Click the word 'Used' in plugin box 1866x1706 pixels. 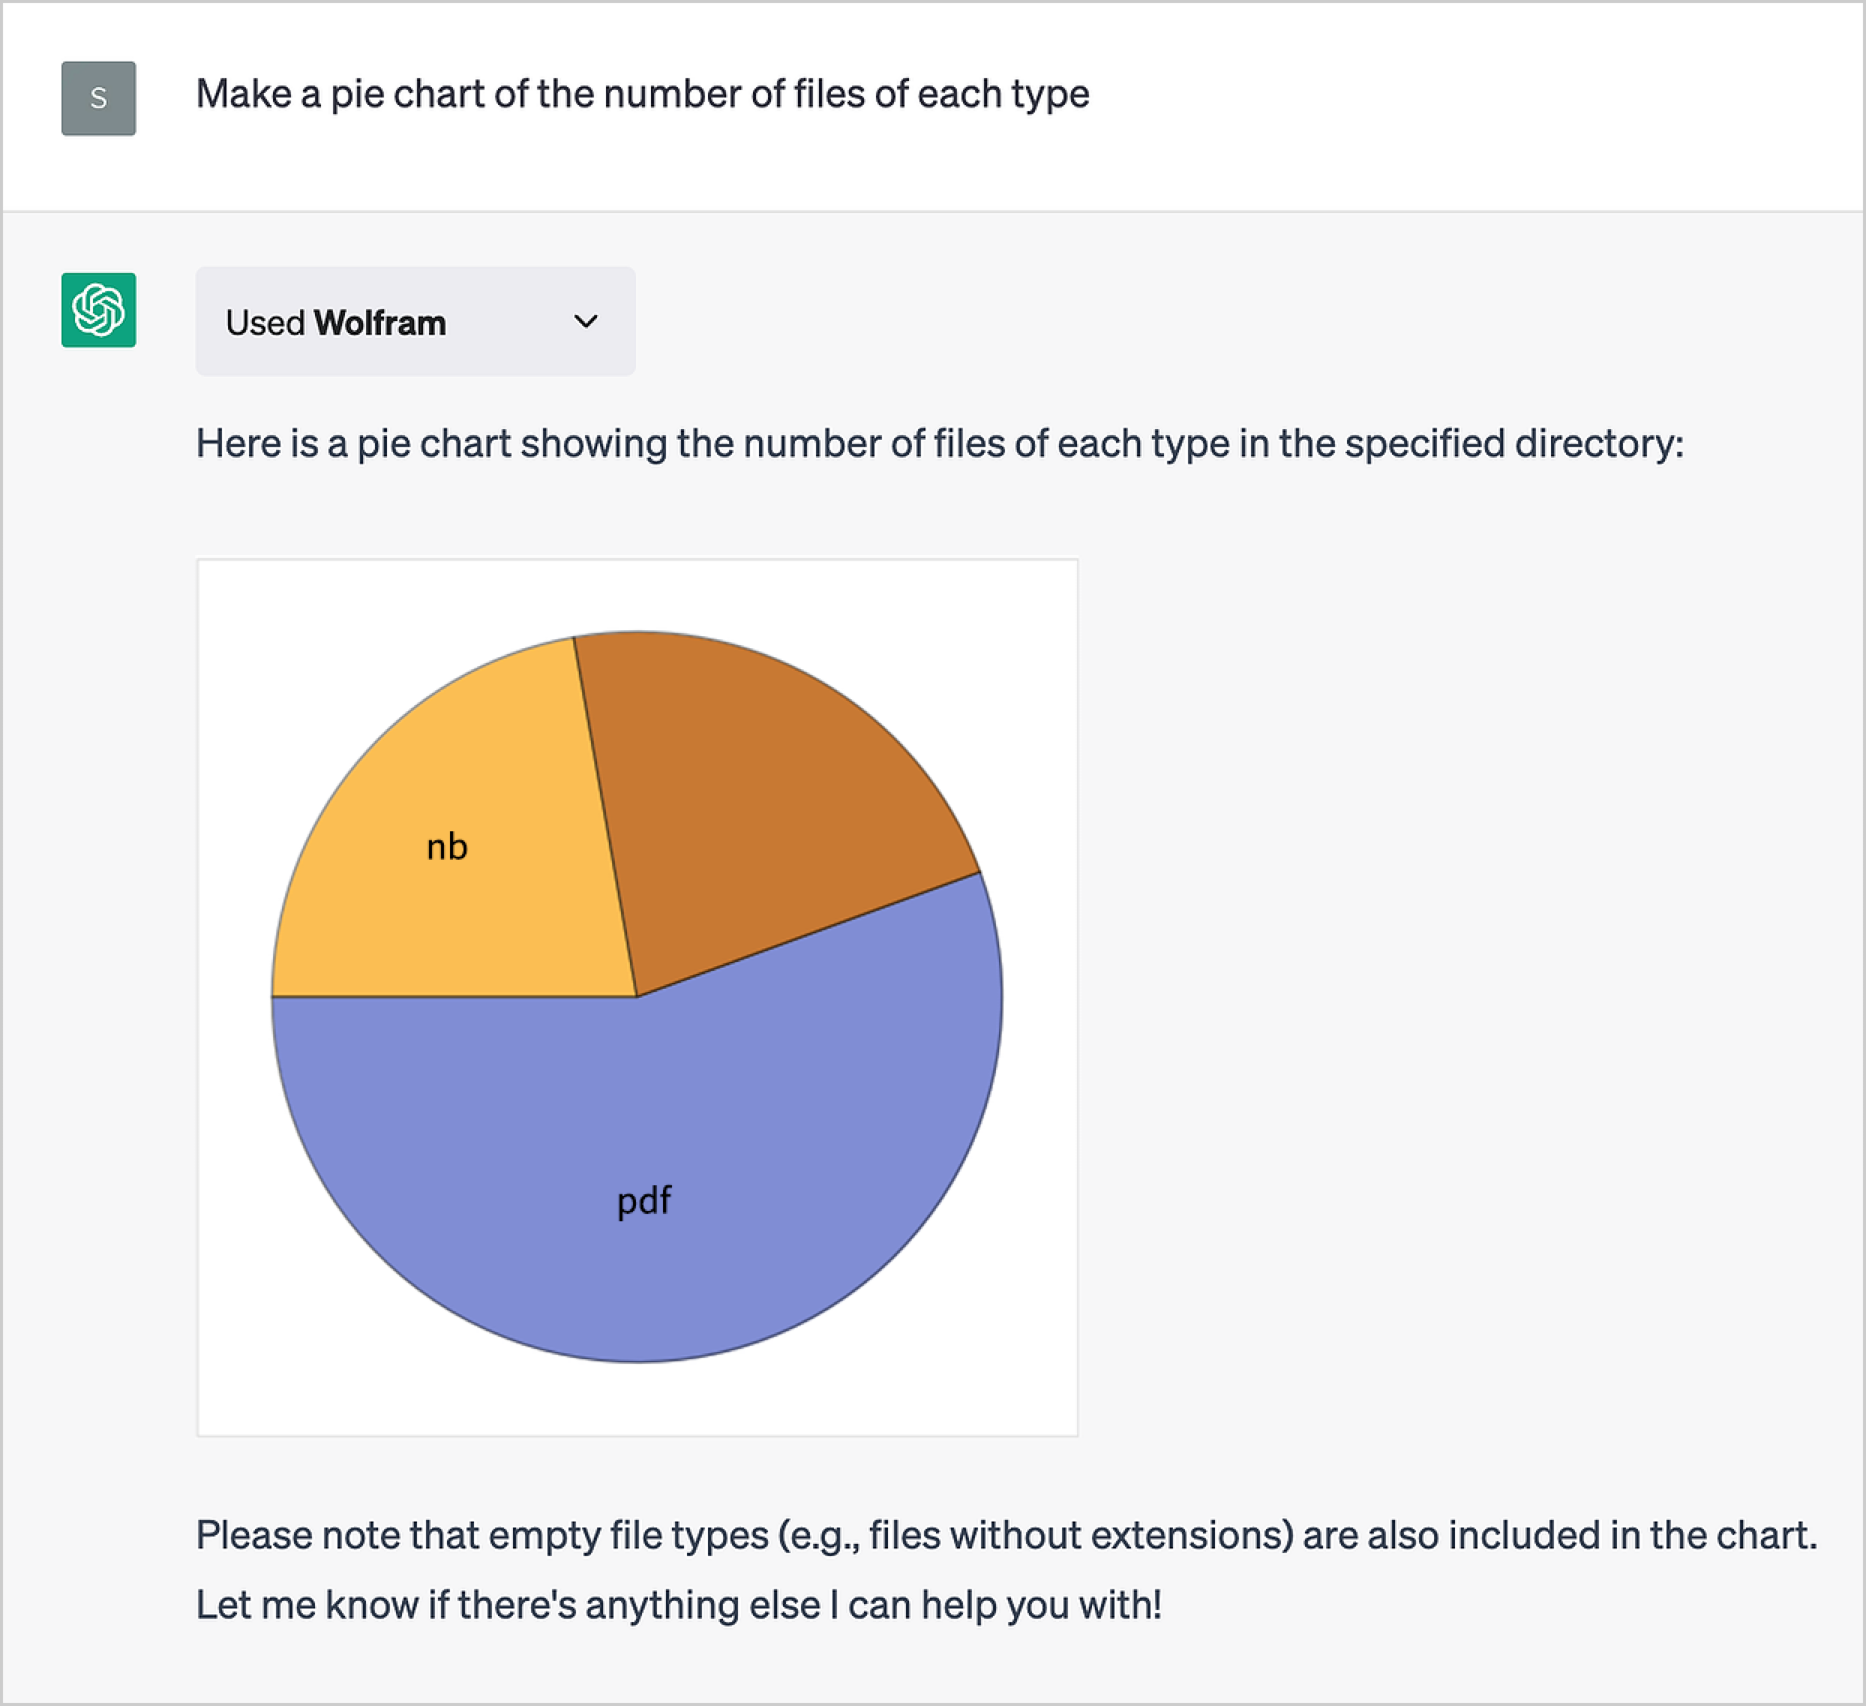[265, 323]
